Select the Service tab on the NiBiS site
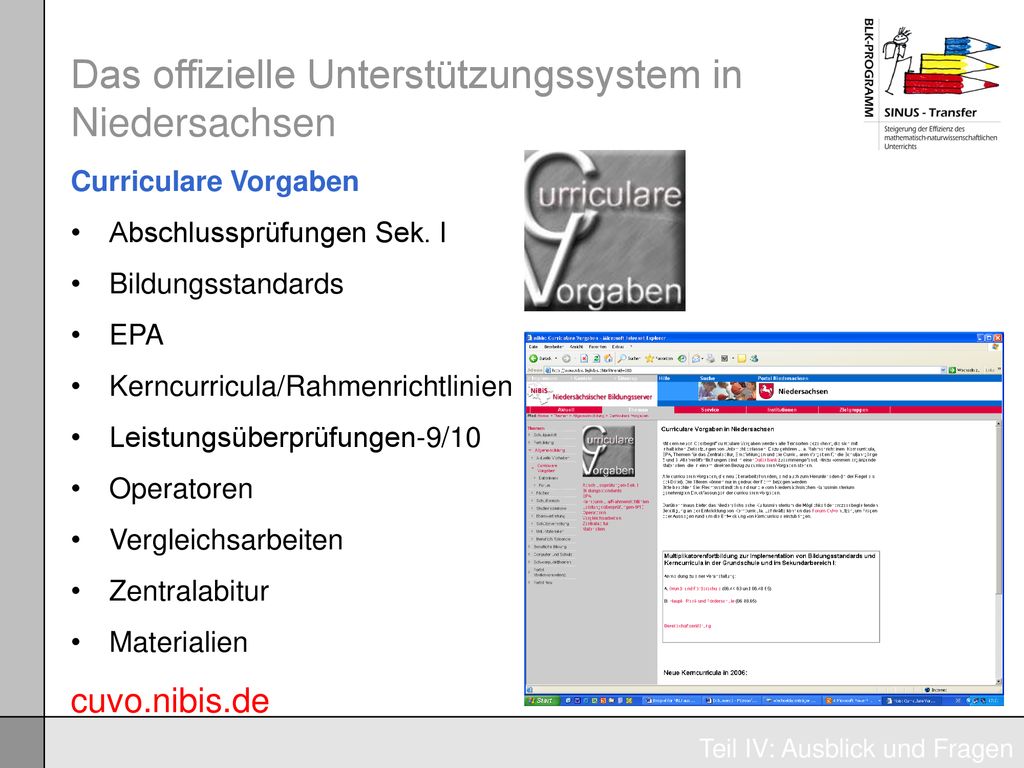Screen dimensions: 1024x768 click(x=710, y=410)
